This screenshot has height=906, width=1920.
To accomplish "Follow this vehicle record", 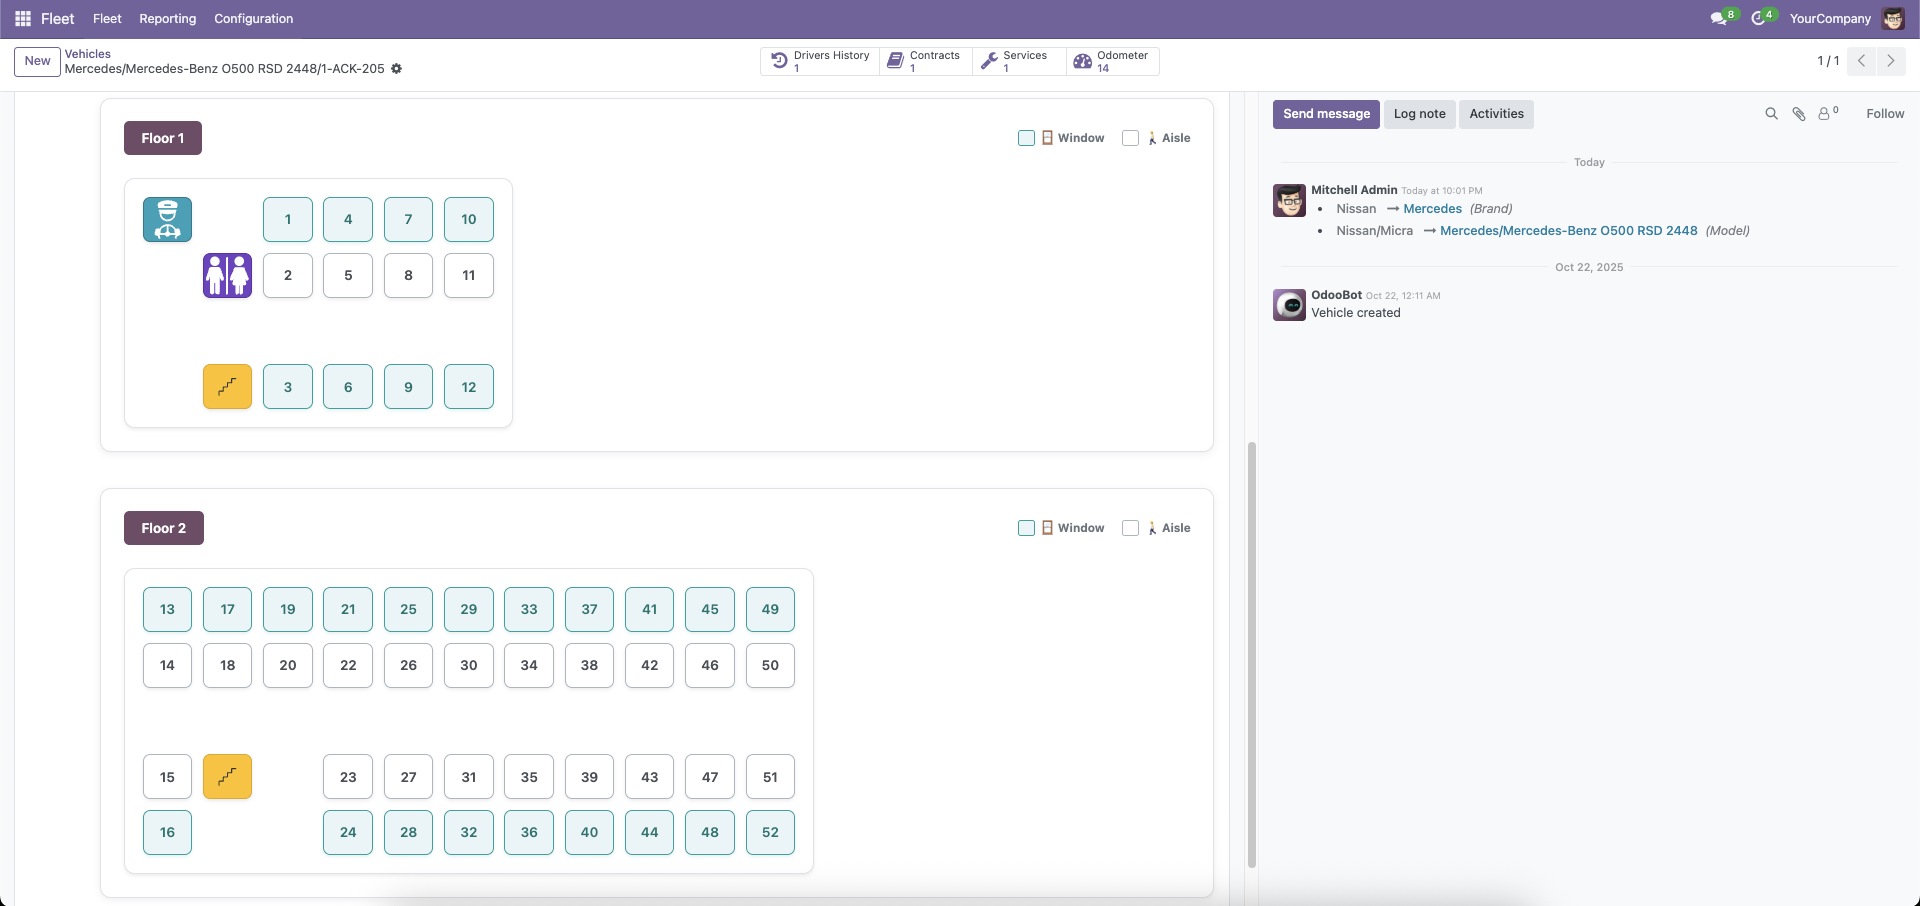I will pyautogui.click(x=1885, y=114).
